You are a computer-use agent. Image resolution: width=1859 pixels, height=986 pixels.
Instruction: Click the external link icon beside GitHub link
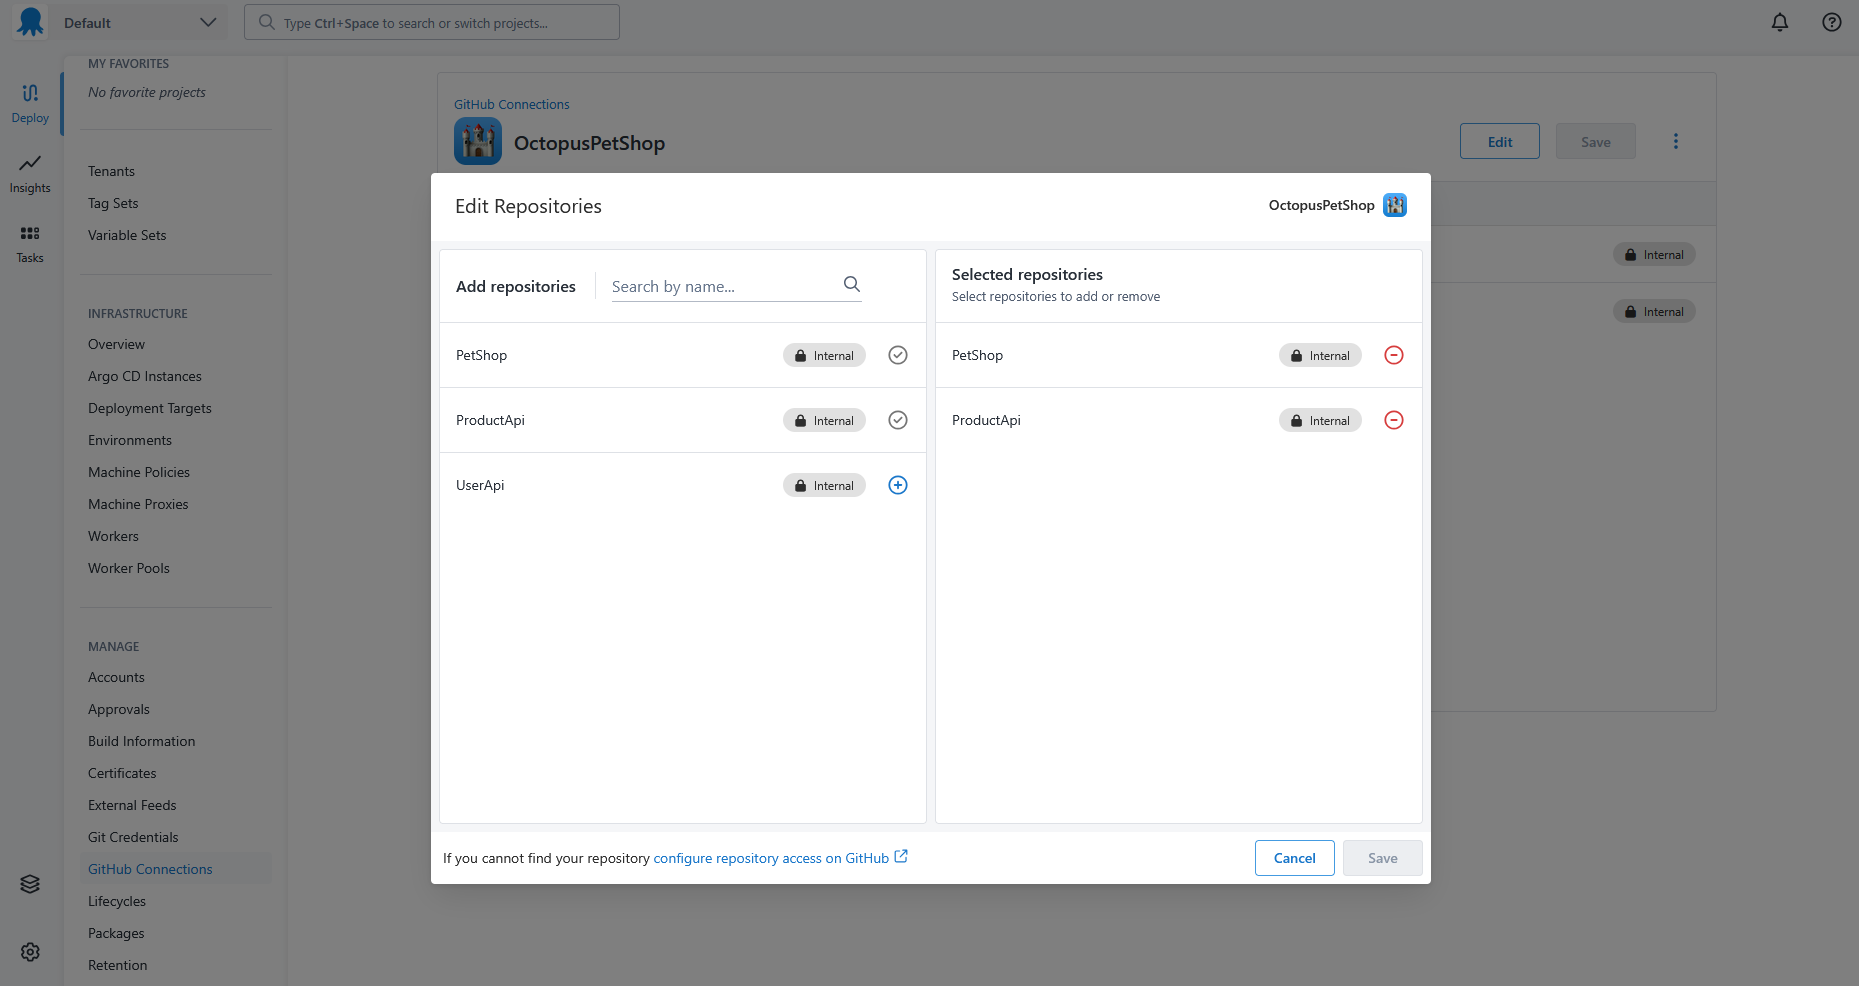coord(901,856)
